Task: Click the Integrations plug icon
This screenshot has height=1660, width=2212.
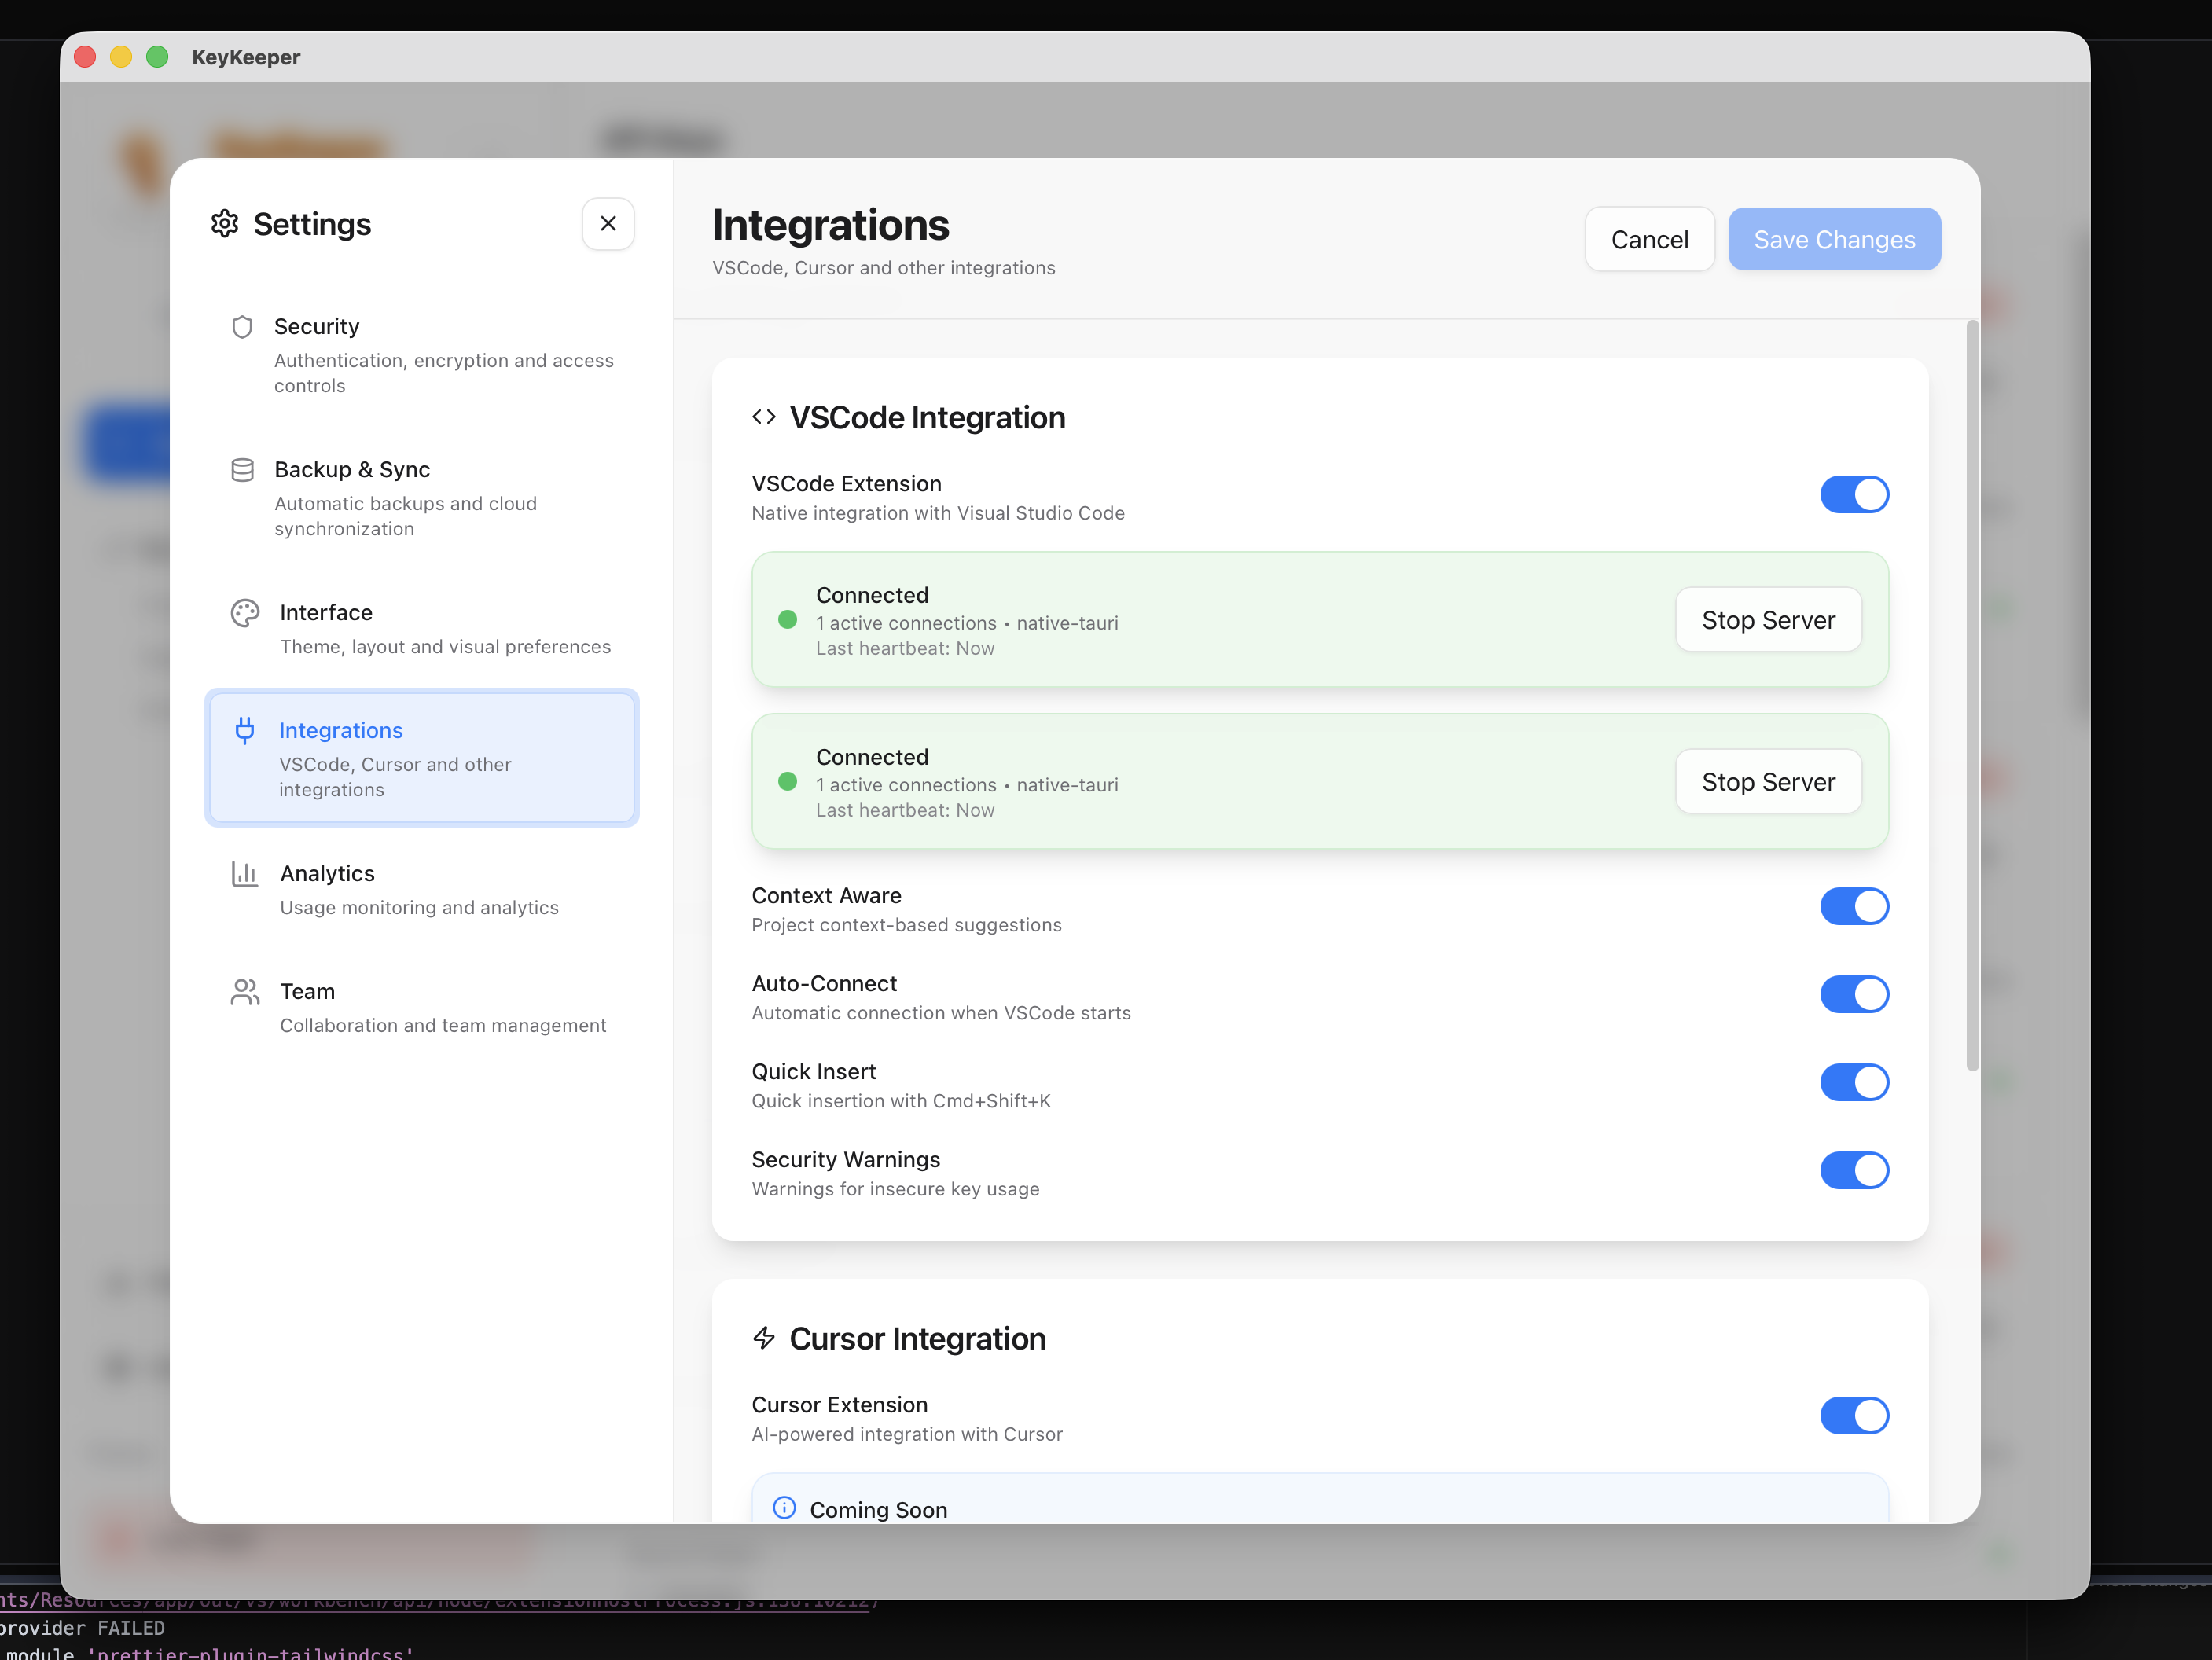Action: point(245,731)
